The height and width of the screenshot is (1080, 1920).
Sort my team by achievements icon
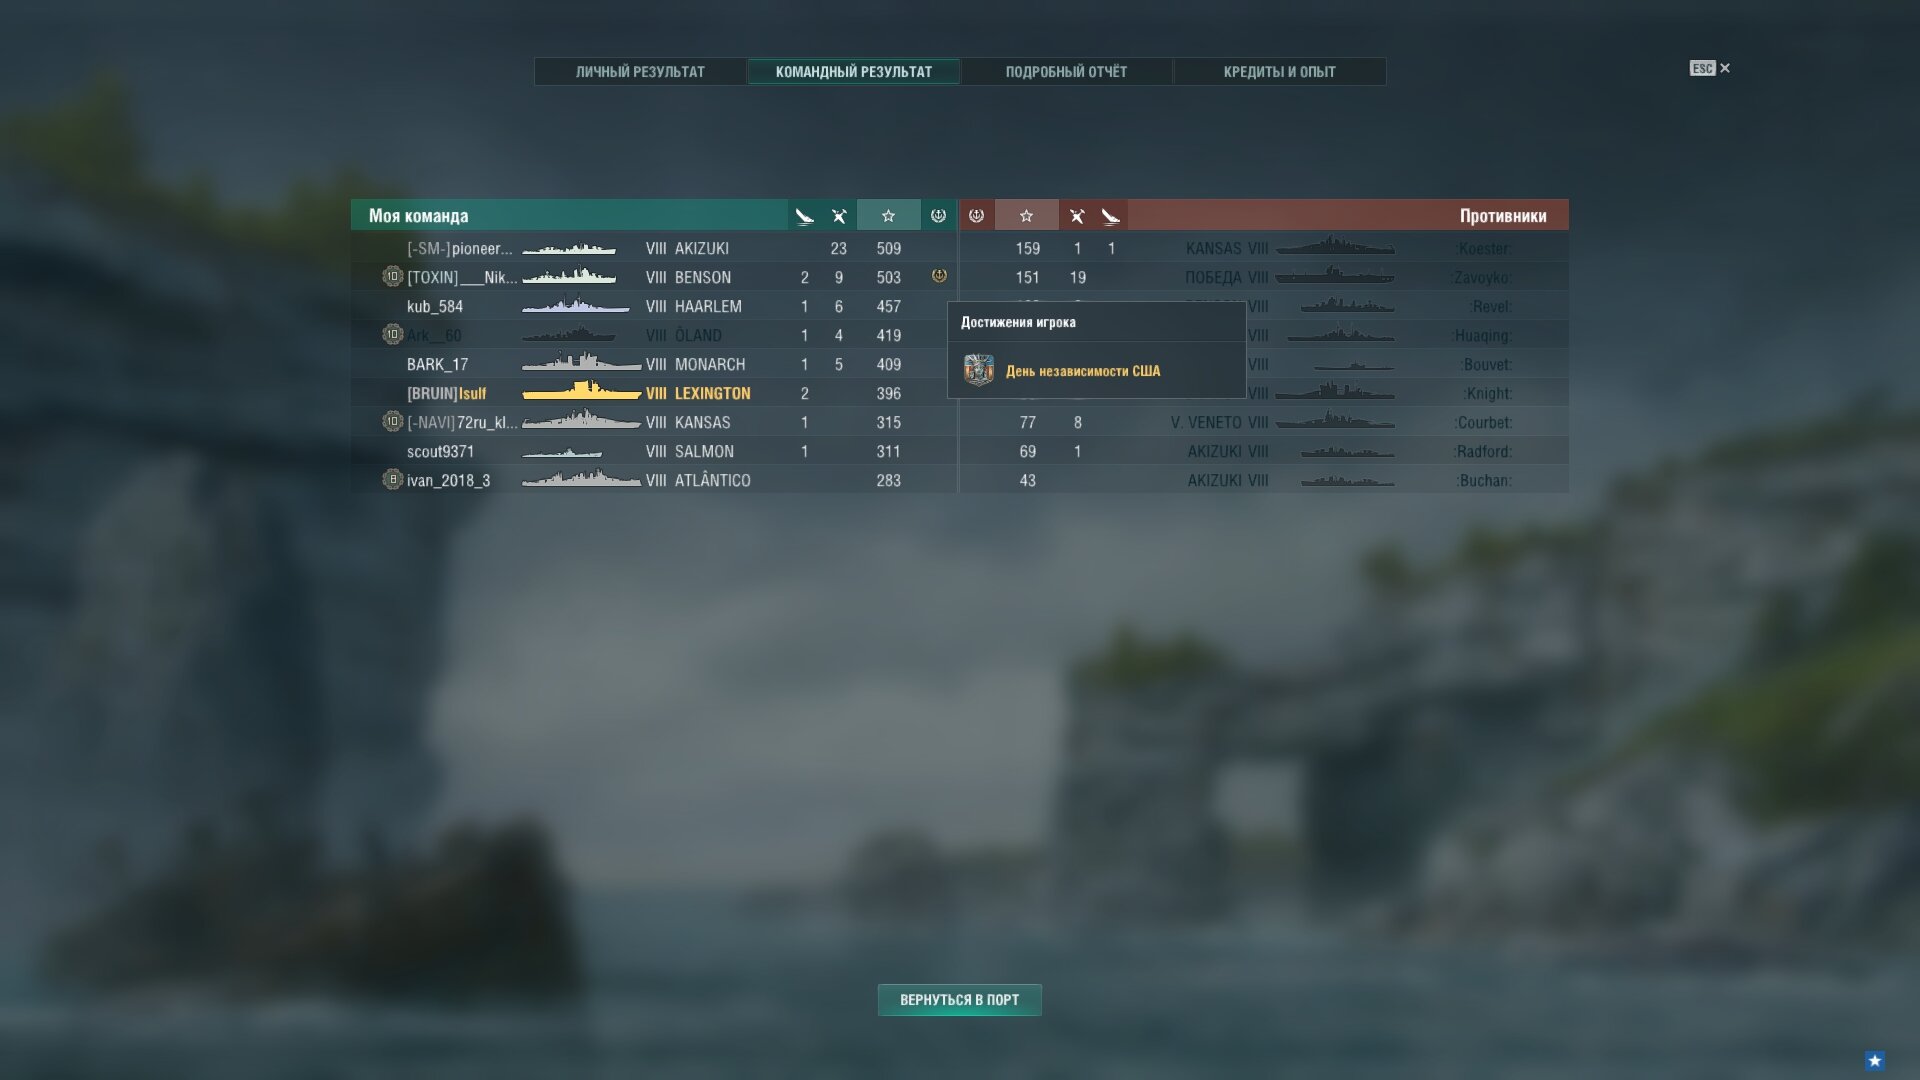[938, 216]
